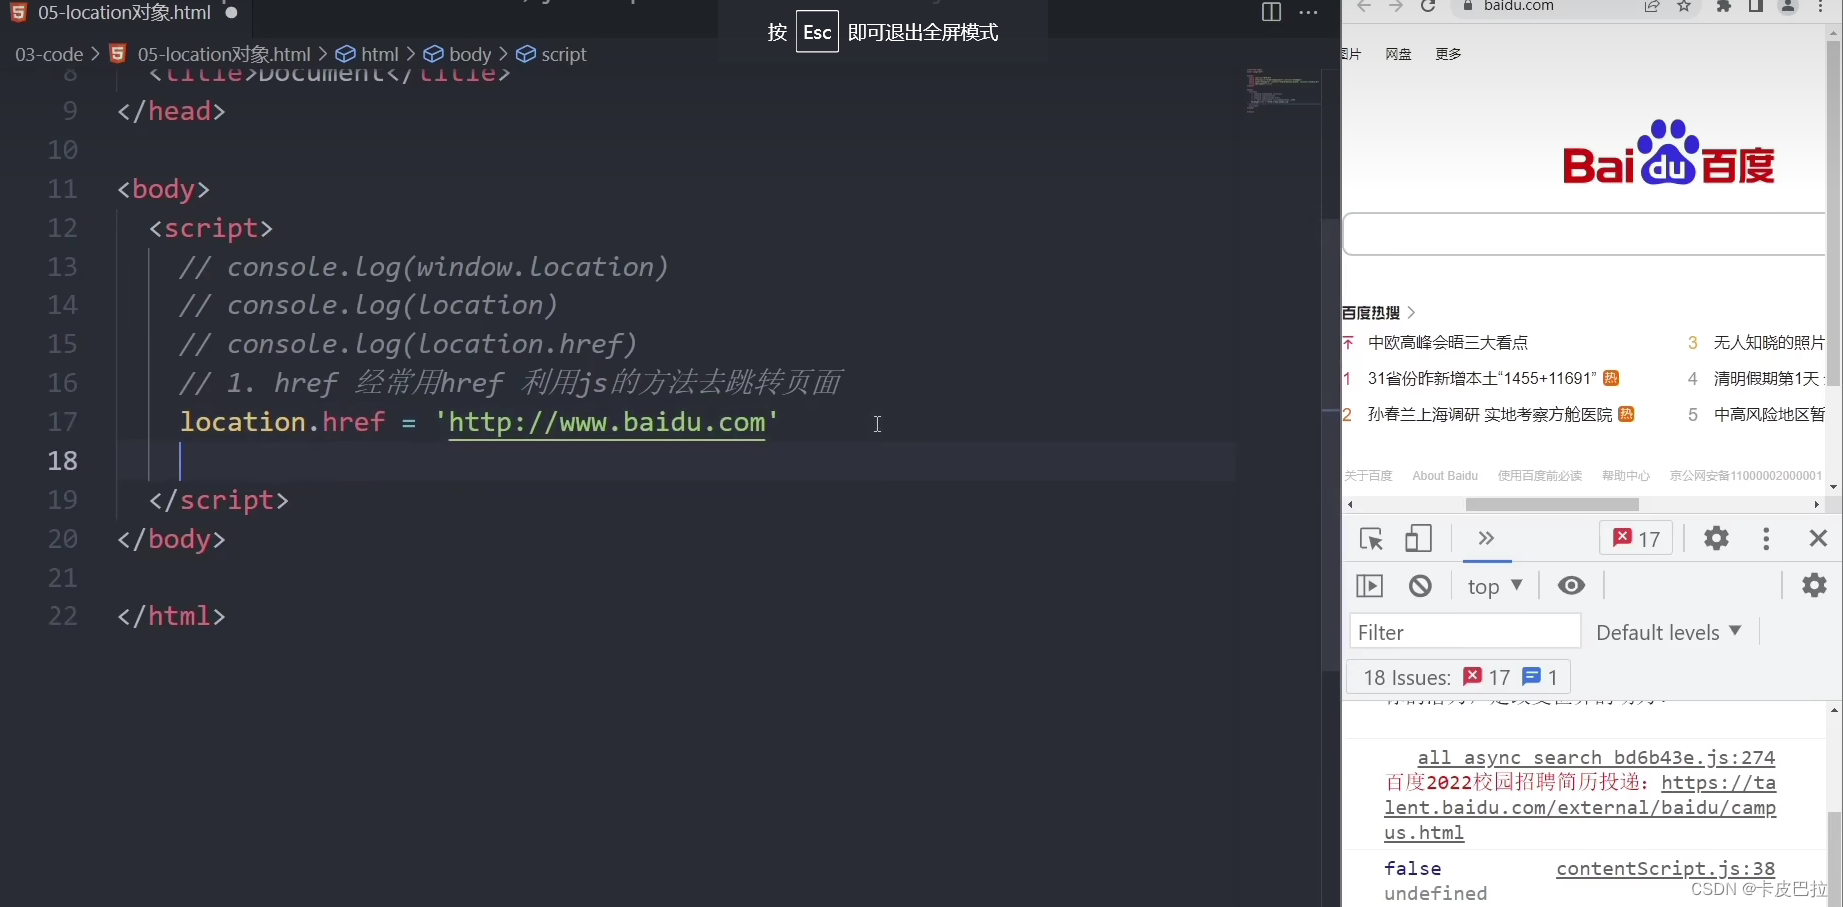Go forward in browser history

point(1396,6)
